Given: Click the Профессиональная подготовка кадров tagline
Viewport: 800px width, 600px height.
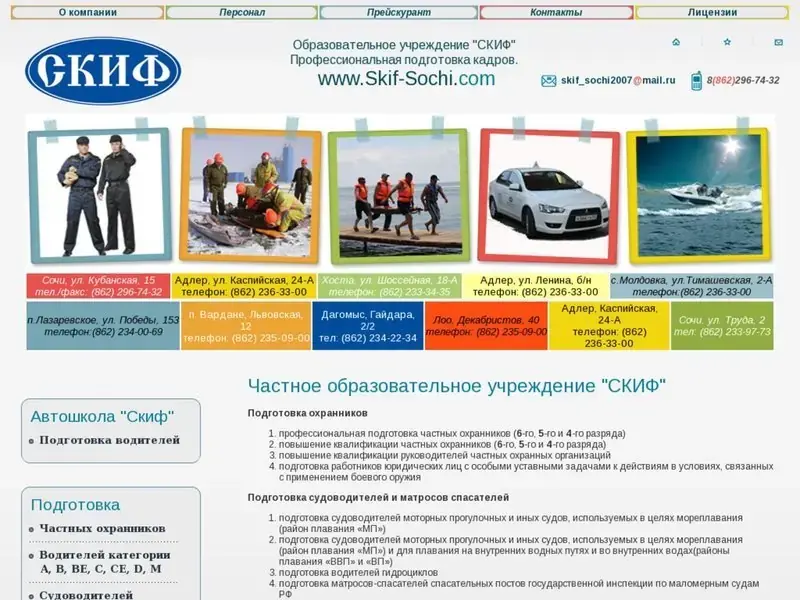Looking at the screenshot, I should [x=404, y=60].
